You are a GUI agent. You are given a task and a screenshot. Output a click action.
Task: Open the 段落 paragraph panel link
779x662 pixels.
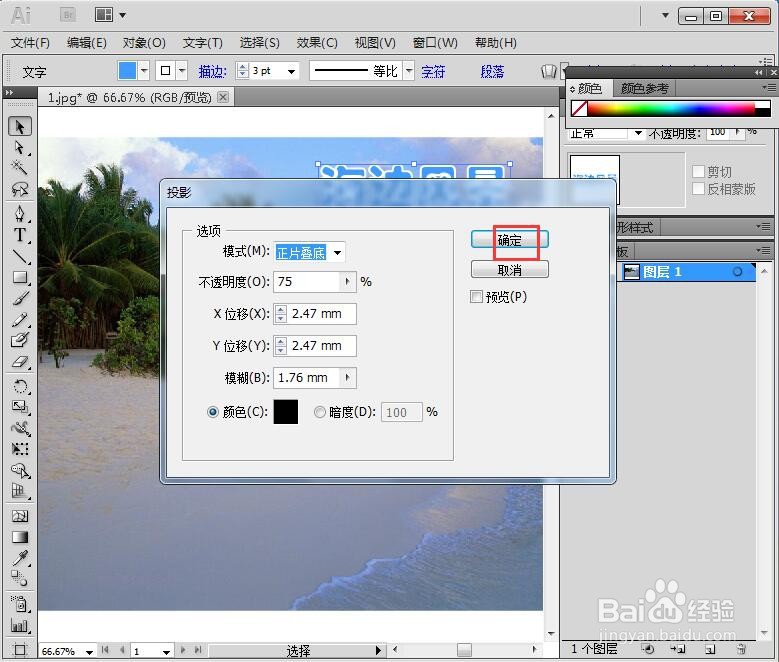point(492,72)
